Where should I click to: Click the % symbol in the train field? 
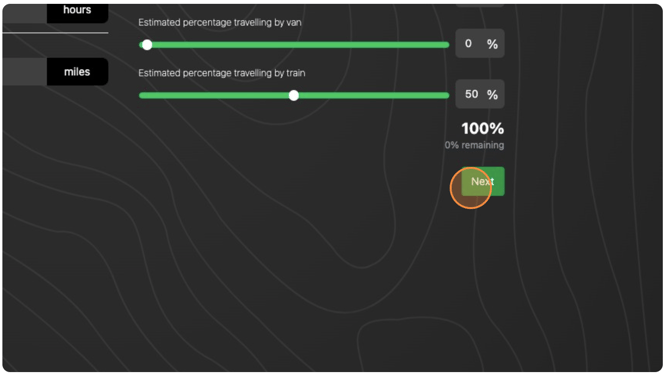pyautogui.click(x=492, y=94)
